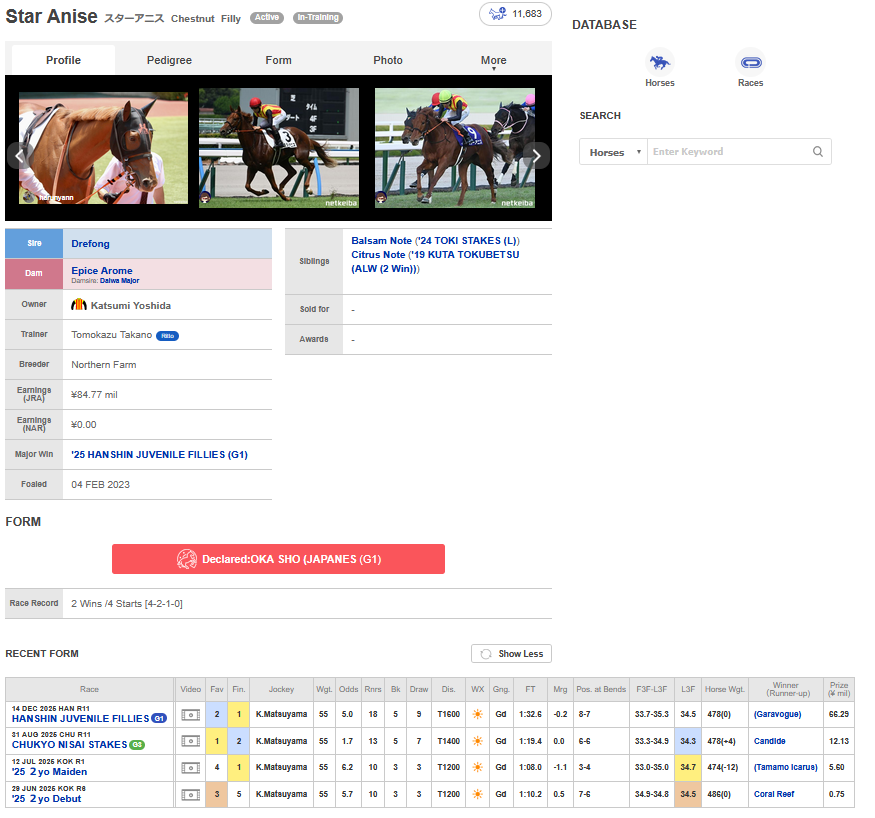Click the Active status badge
The width and height of the screenshot is (875, 818).
(x=267, y=17)
